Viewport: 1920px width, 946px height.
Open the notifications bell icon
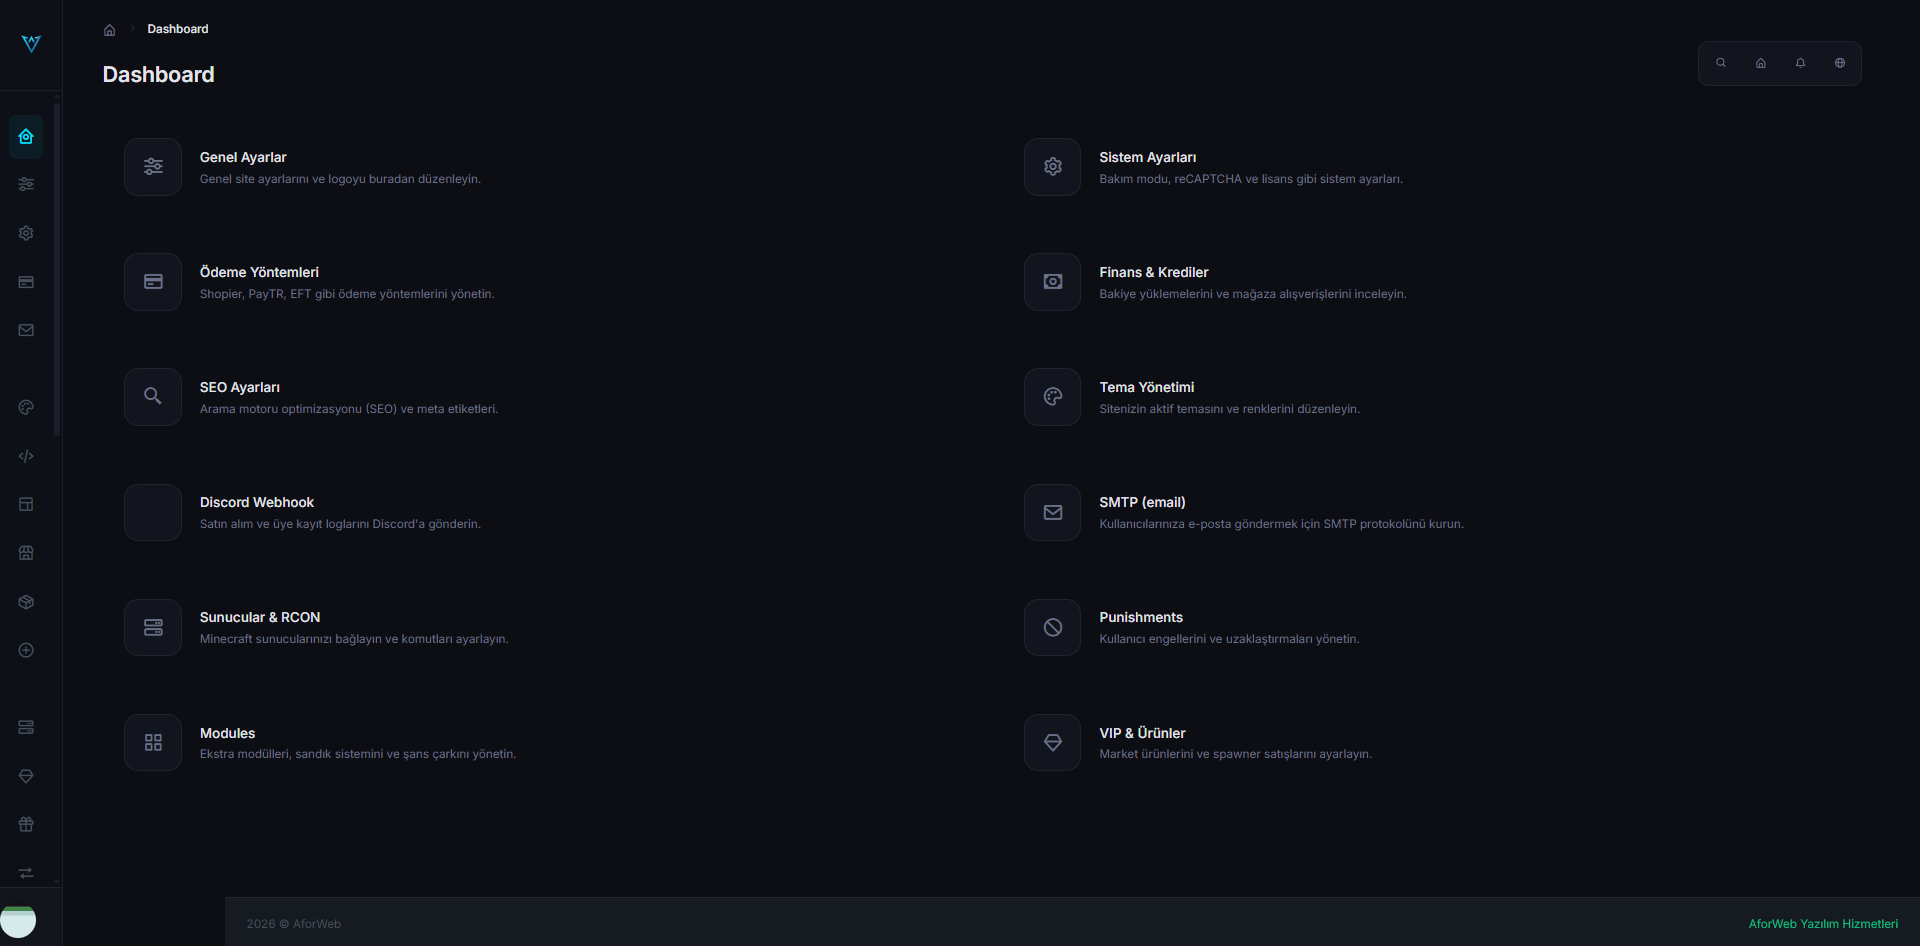coord(1799,62)
